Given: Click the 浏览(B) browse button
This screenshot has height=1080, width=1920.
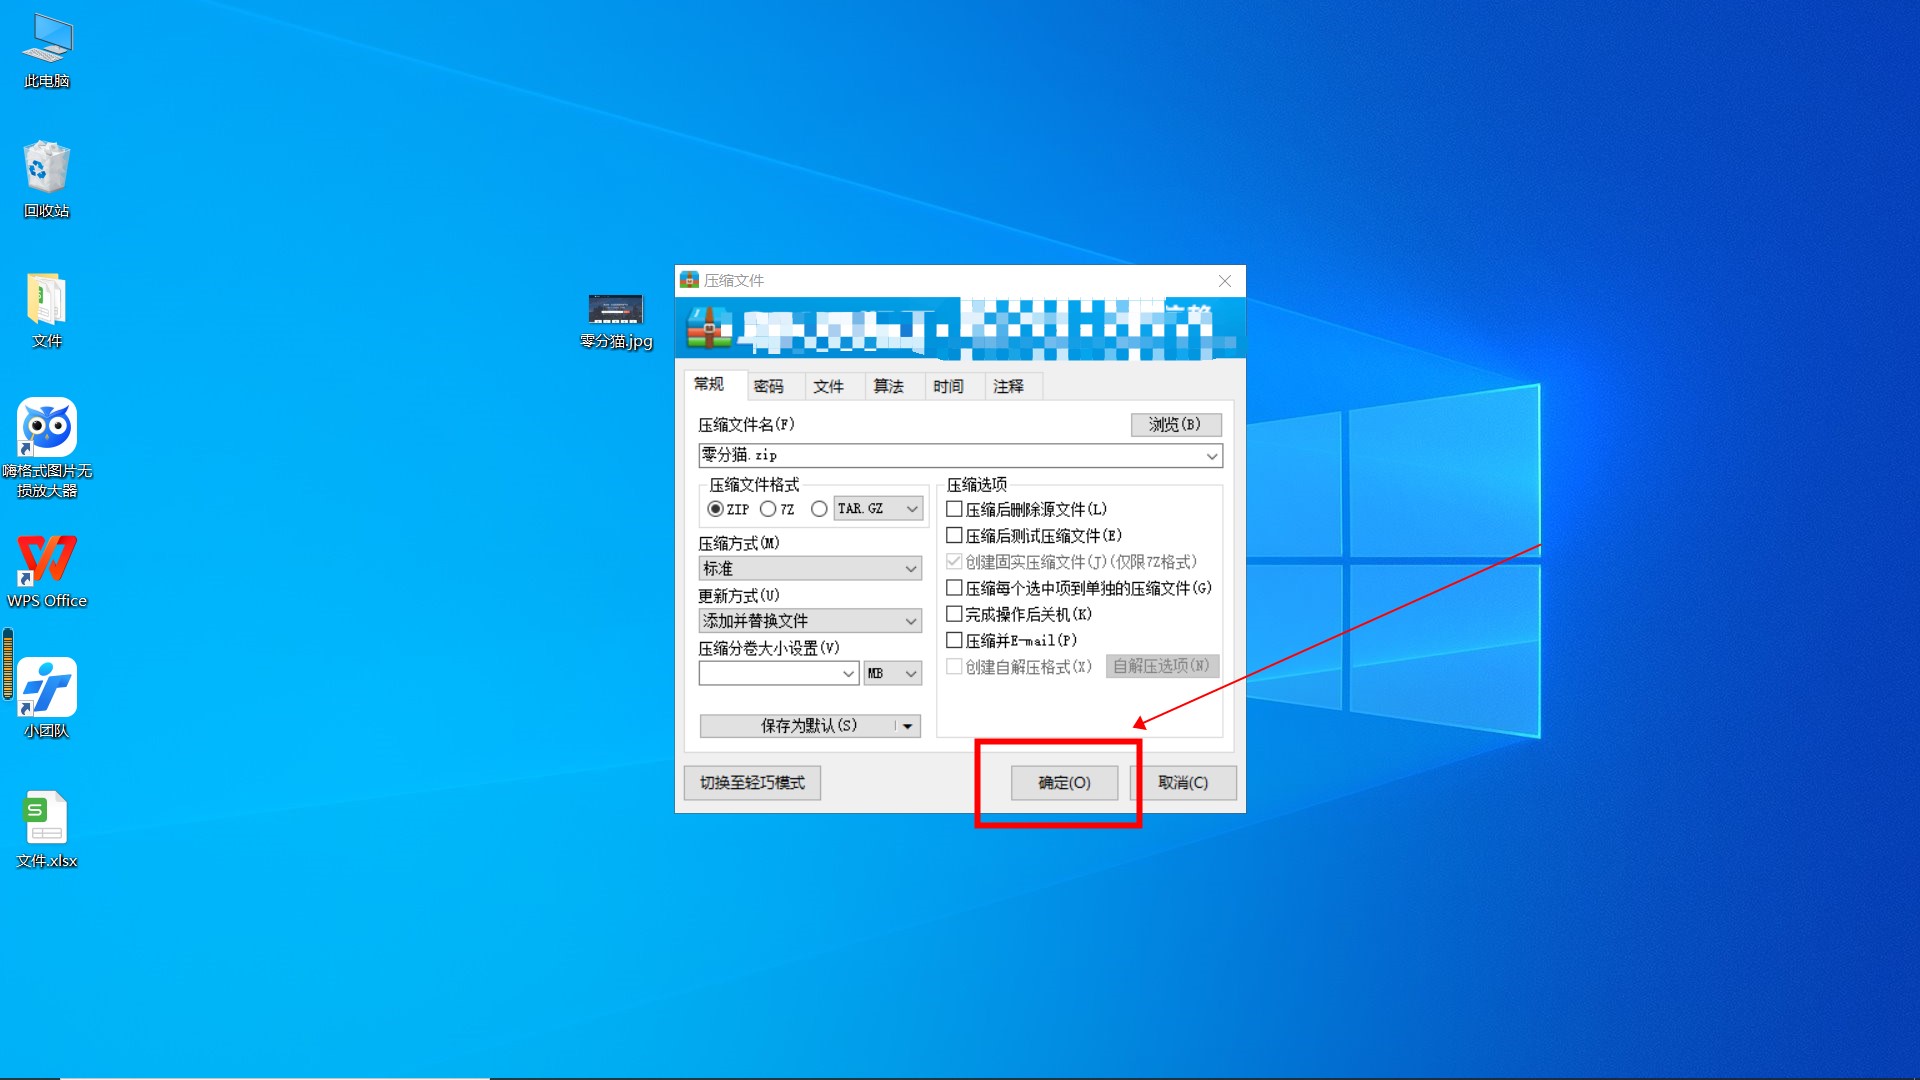Looking at the screenshot, I should (1175, 424).
